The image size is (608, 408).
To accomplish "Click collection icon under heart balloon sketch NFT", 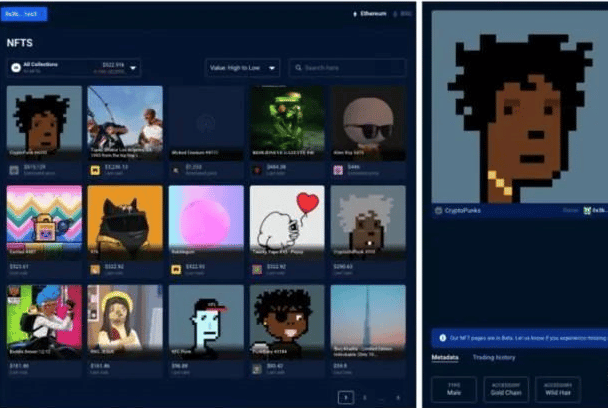I will click(x=257, y=270).
